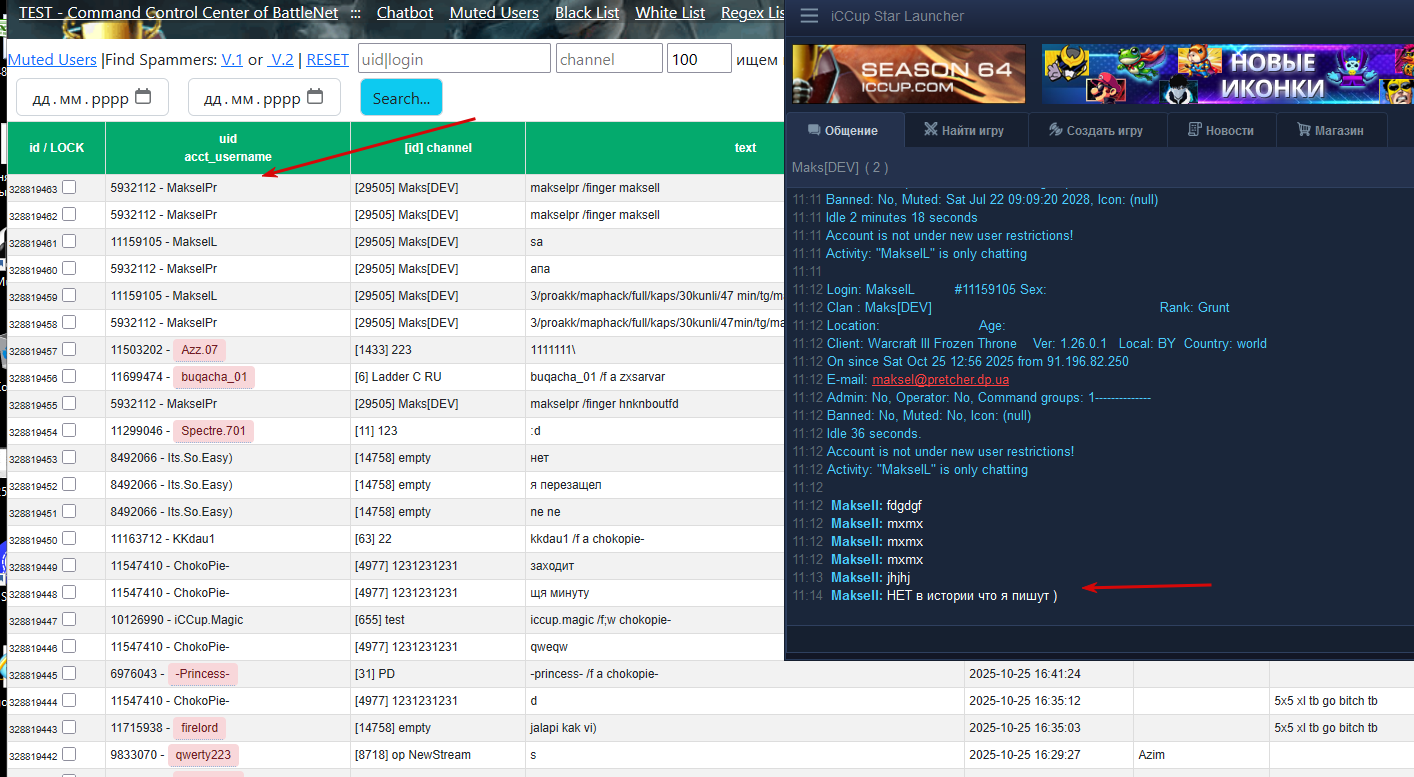Click the RESET link
This screenshot has width=1414, height=777.
click(x=328, y=60)
